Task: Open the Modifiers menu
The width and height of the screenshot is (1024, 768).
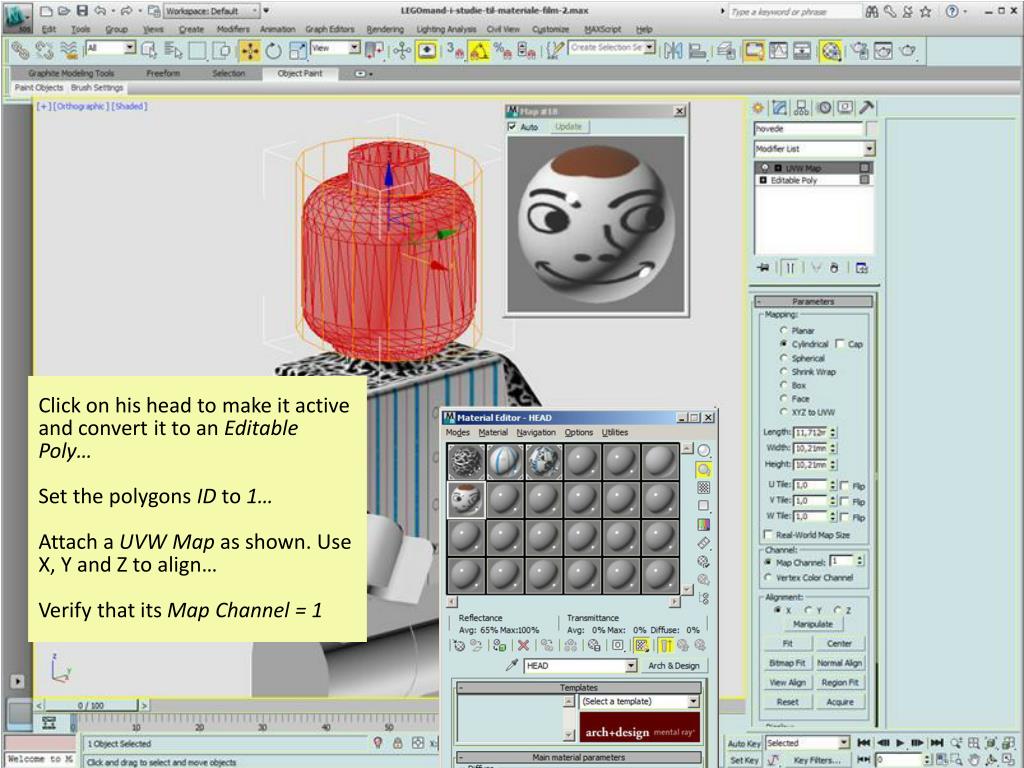Action: point(232,29)
